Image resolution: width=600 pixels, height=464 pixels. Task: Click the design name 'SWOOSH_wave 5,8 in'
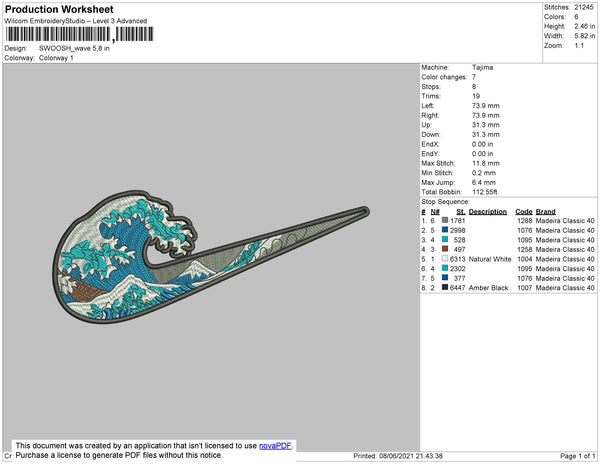click(74, 49)
